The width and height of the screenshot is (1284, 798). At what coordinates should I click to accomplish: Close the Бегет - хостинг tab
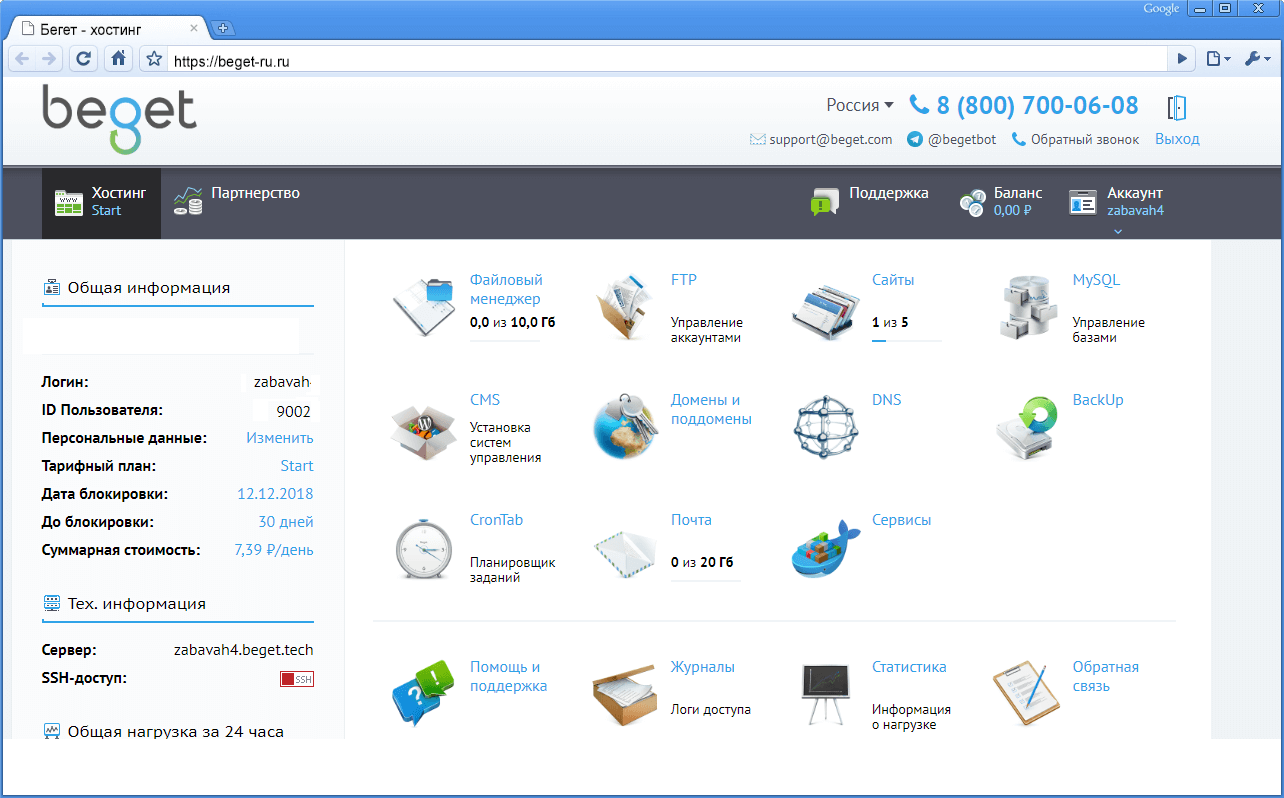coord(194,29)
